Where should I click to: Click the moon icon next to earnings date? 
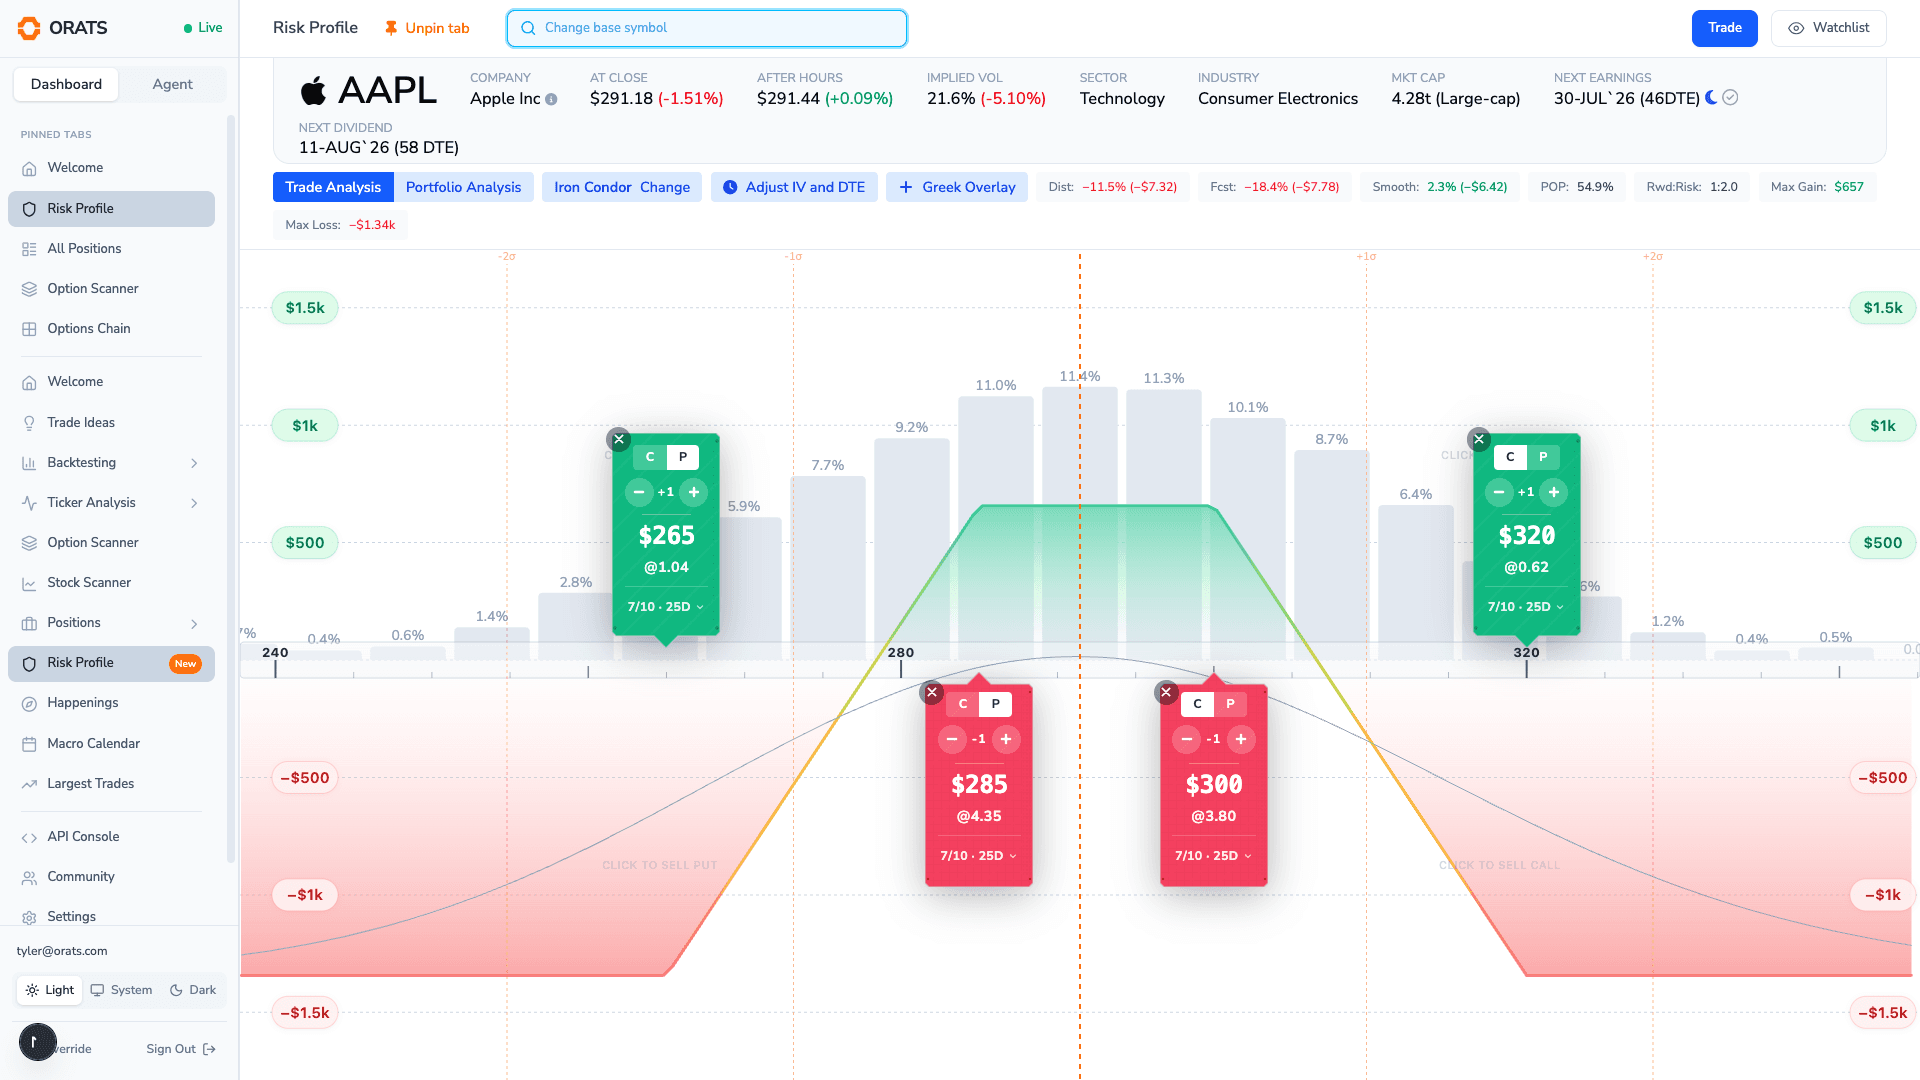1711,97
